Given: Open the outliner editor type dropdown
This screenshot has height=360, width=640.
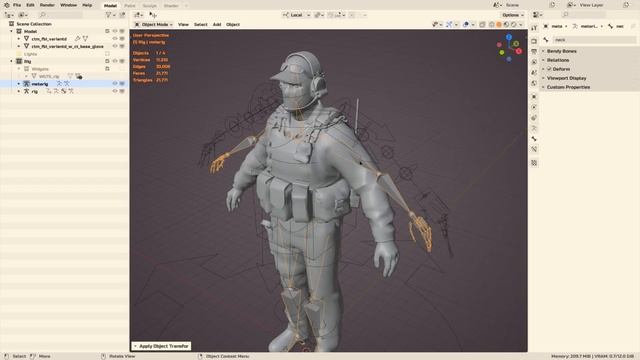Looking at the screenshot, I should coord(9,15).
